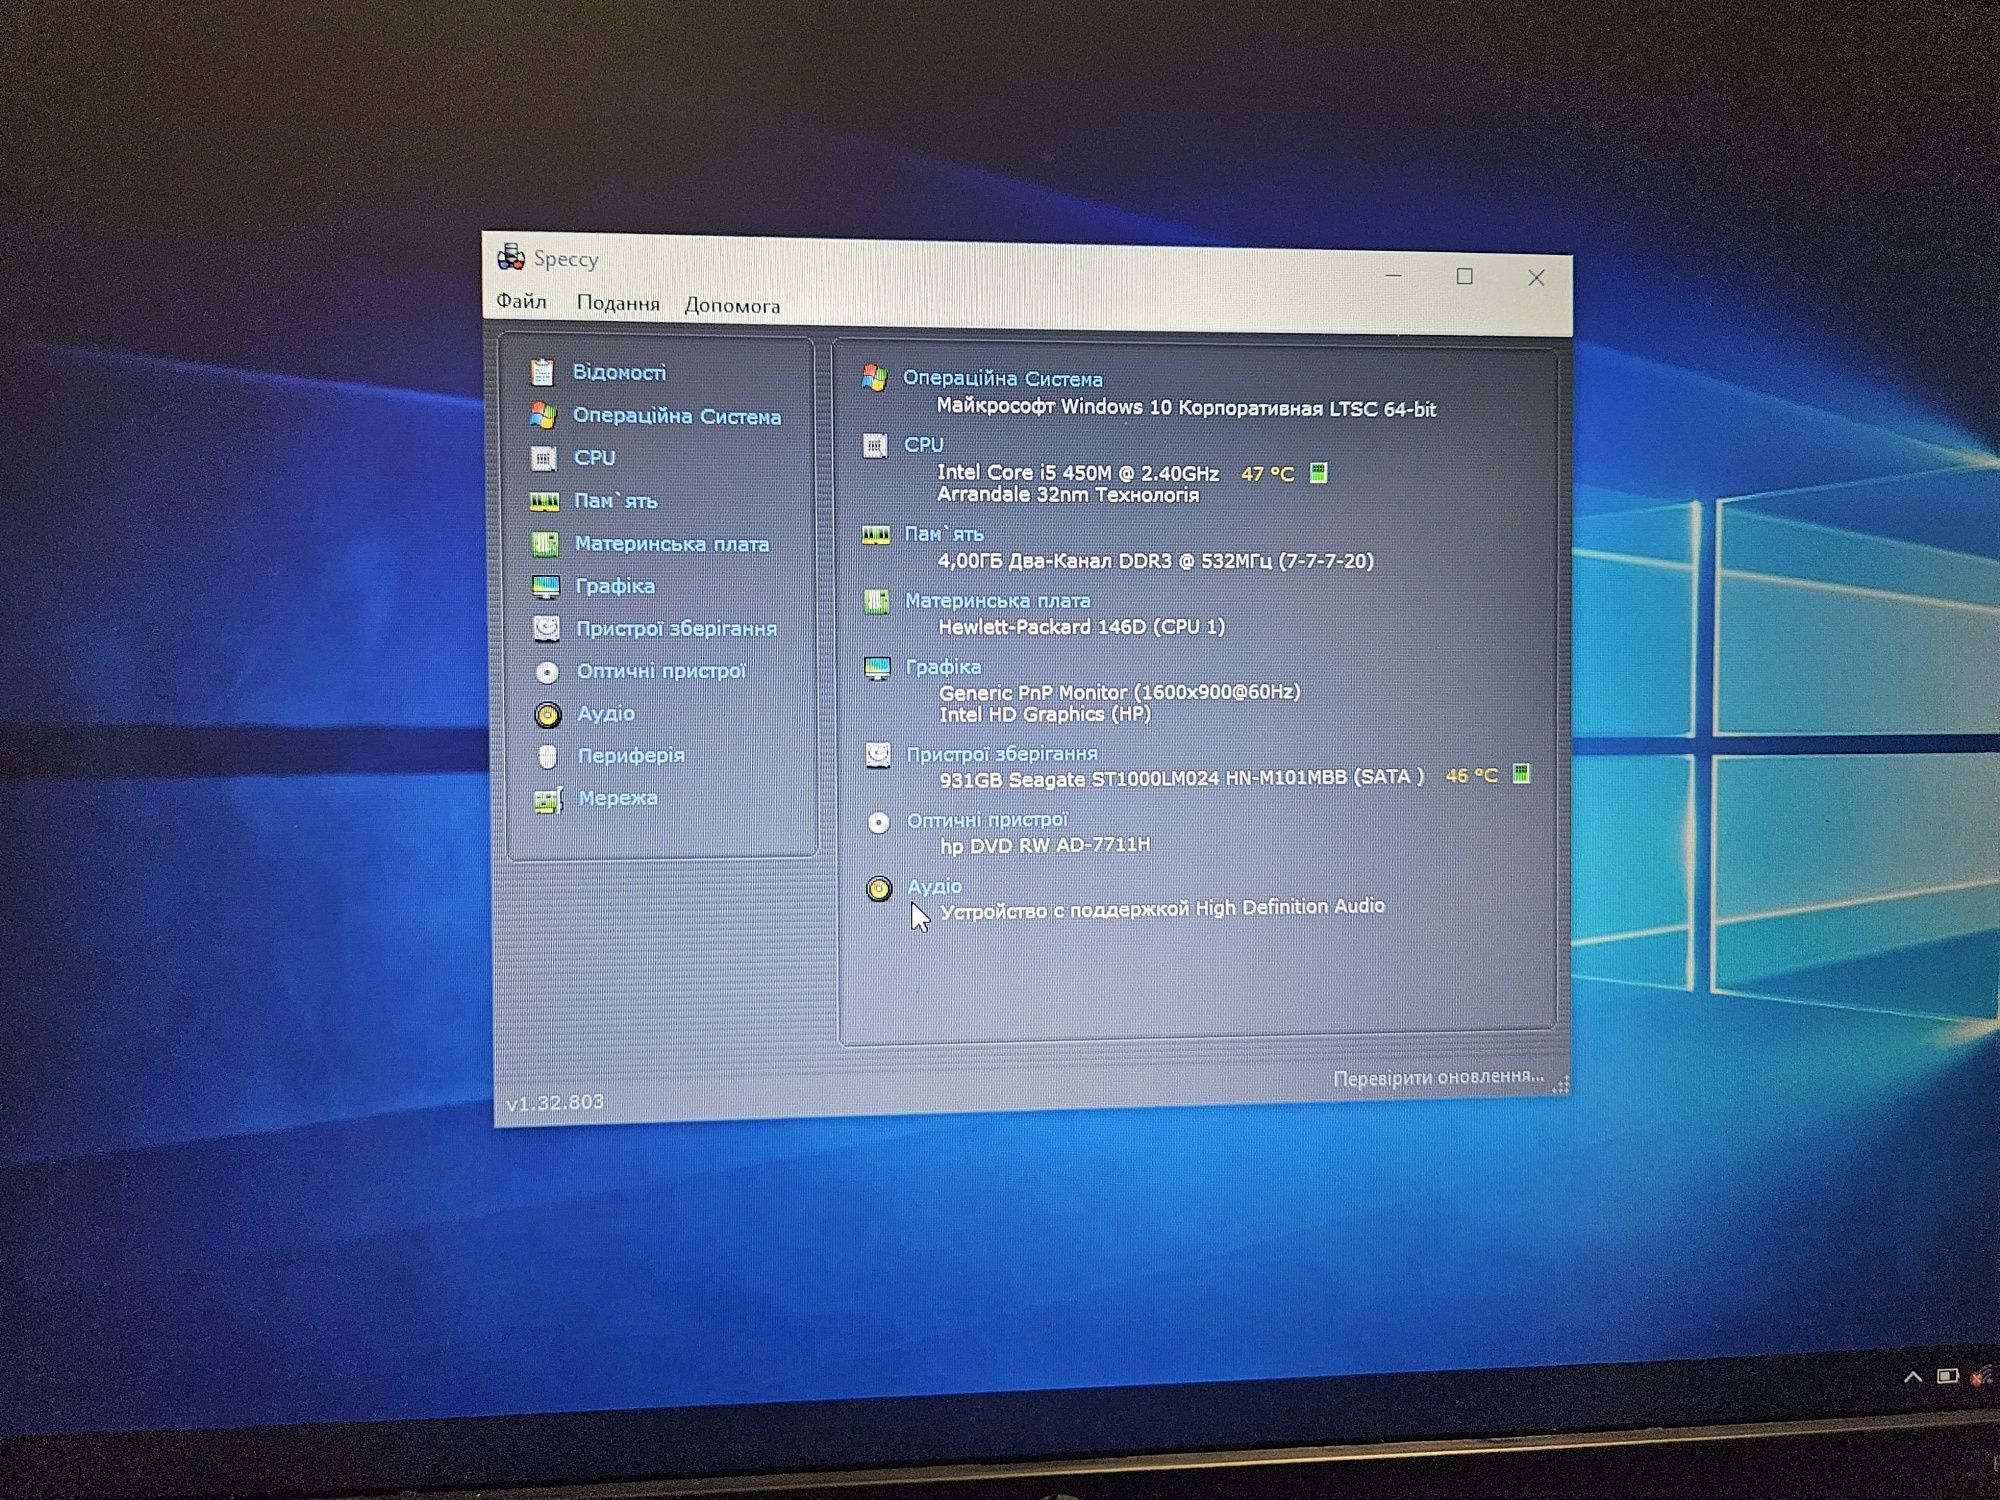Open the Файл menu

coord(521,301)
